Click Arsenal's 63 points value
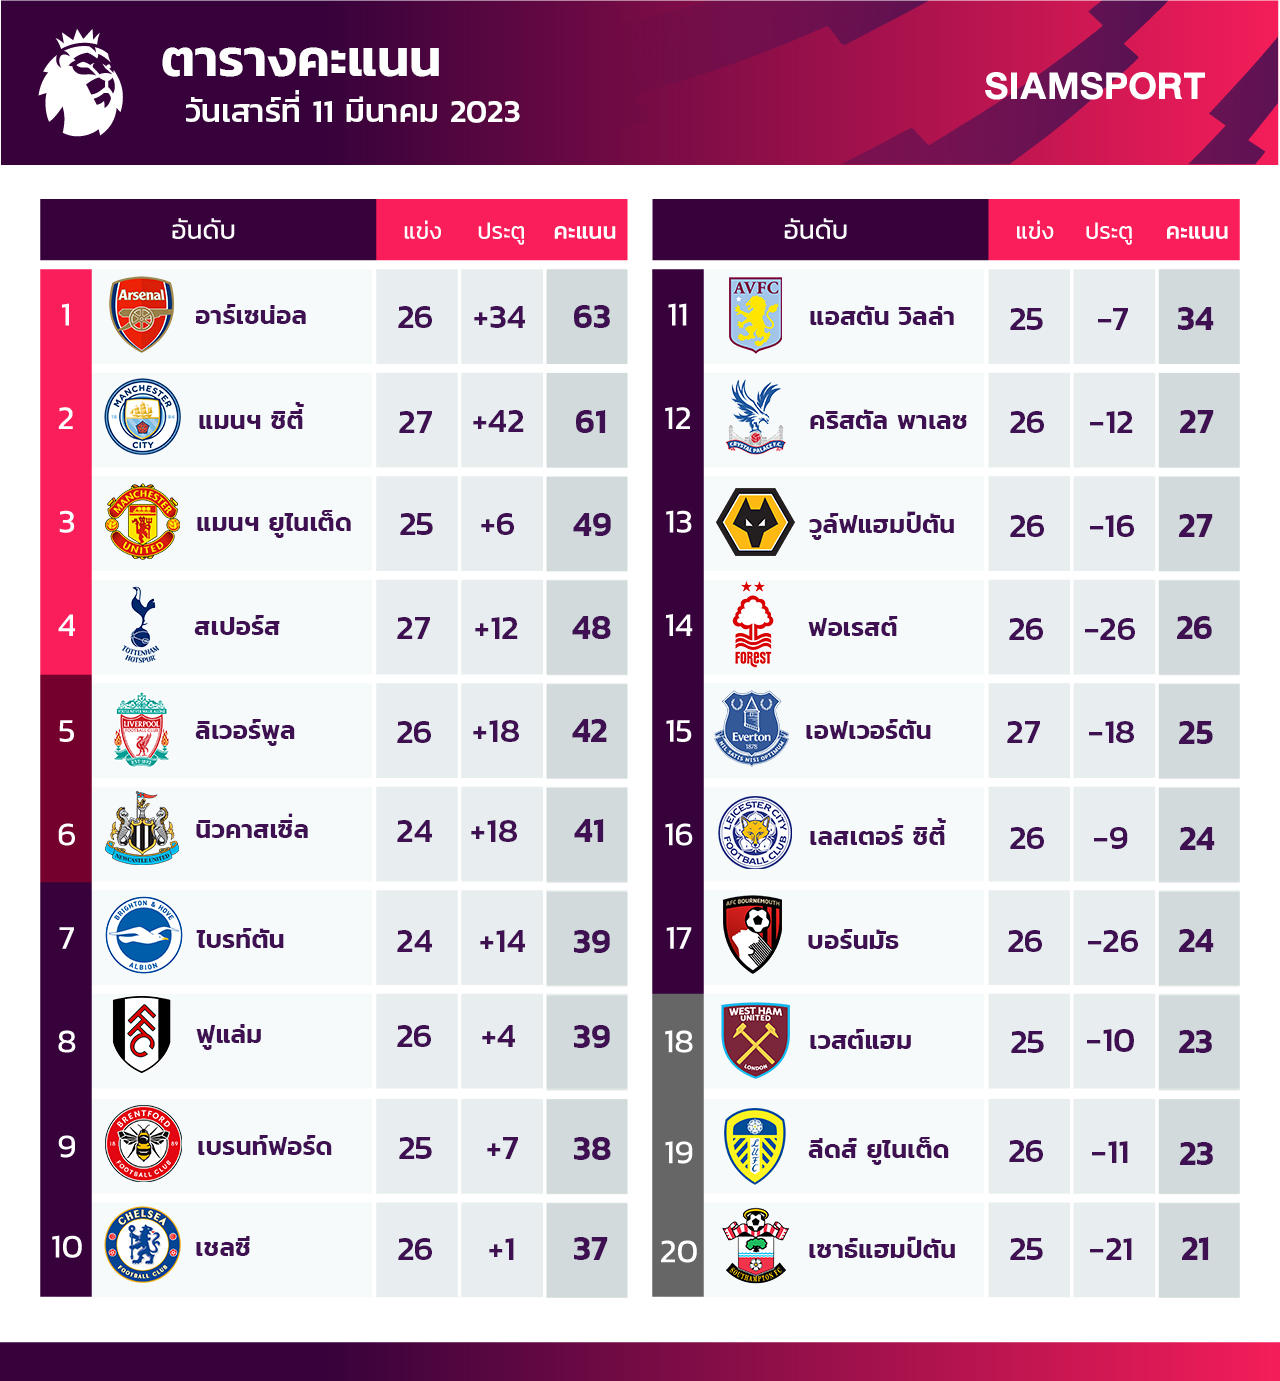1280x1381 pixels. click(x=591, y=317)
